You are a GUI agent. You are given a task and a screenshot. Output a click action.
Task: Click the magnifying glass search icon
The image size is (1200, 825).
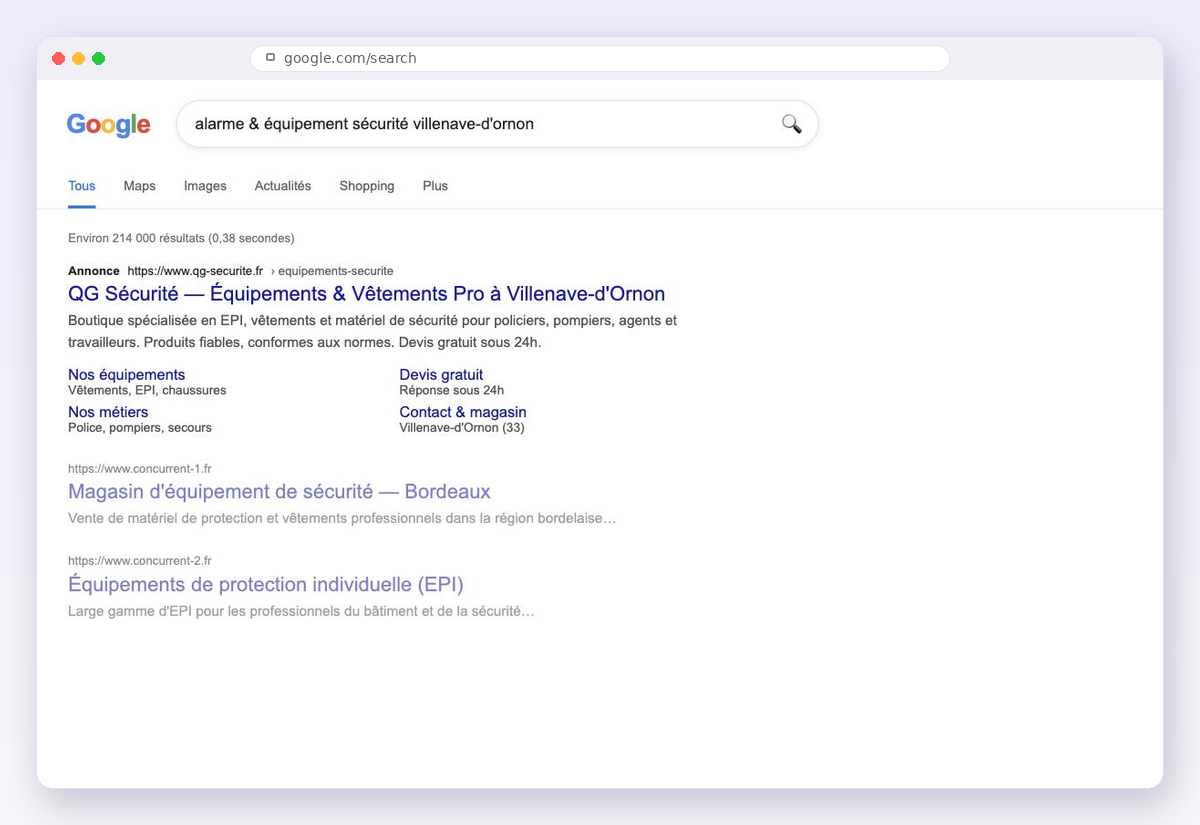click(791, 124)
